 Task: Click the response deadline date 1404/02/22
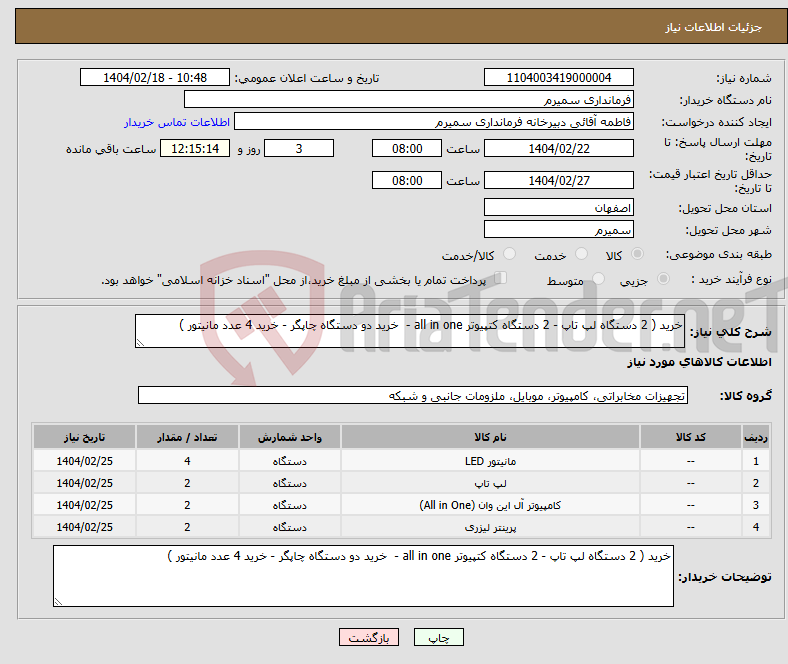[558, 148]
